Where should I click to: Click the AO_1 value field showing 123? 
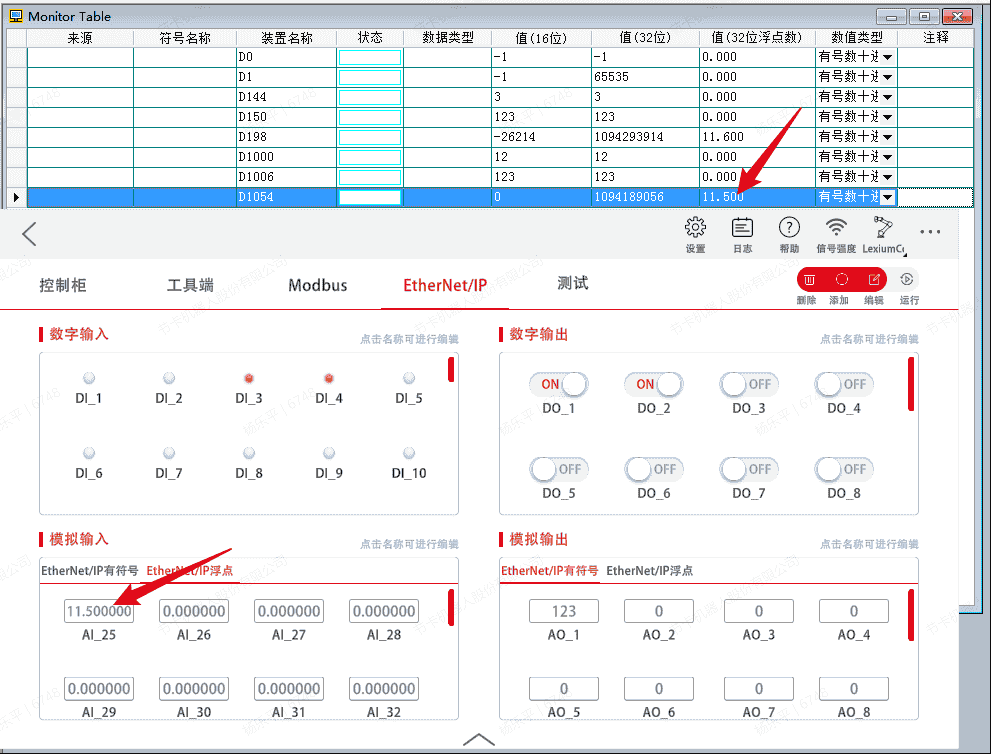click(x=564, y=611)
